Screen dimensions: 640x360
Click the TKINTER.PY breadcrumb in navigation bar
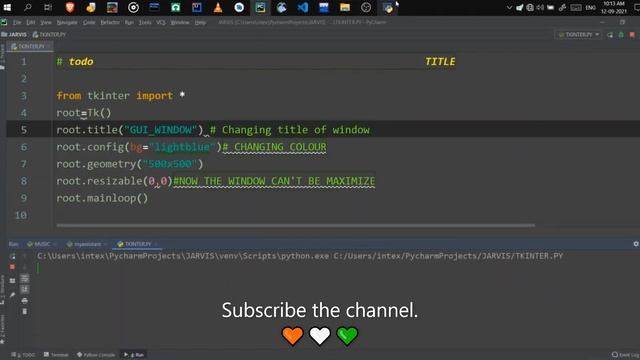click(49, 35)
